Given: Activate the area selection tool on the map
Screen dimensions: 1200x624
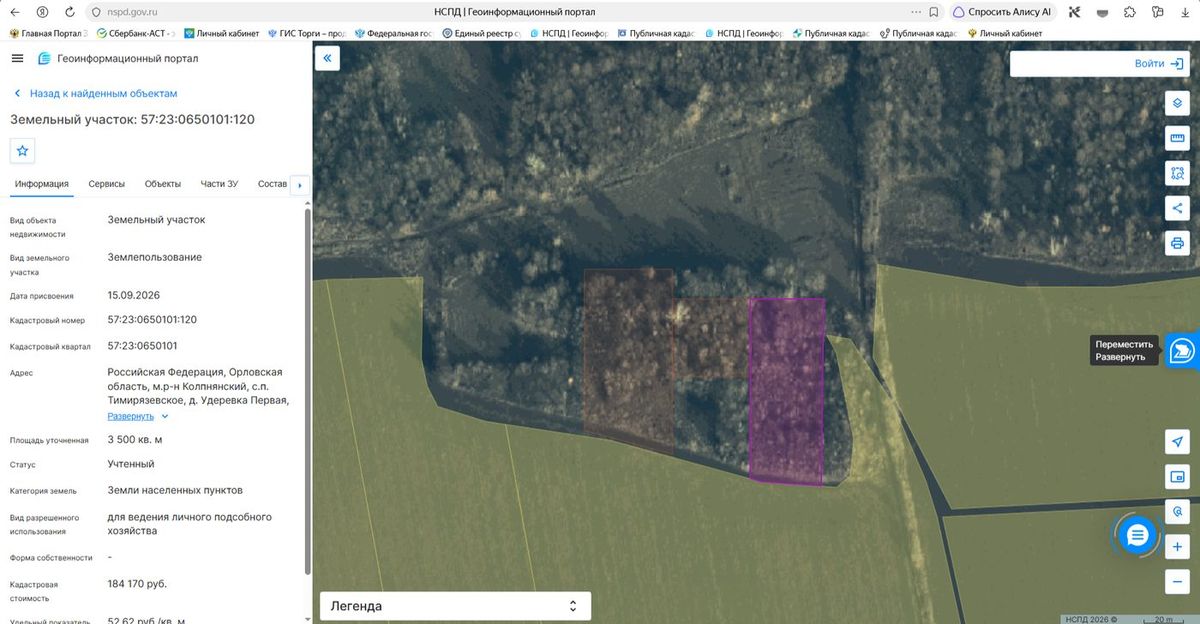Looking at the screenshot, I should [x=1177, y=173].
